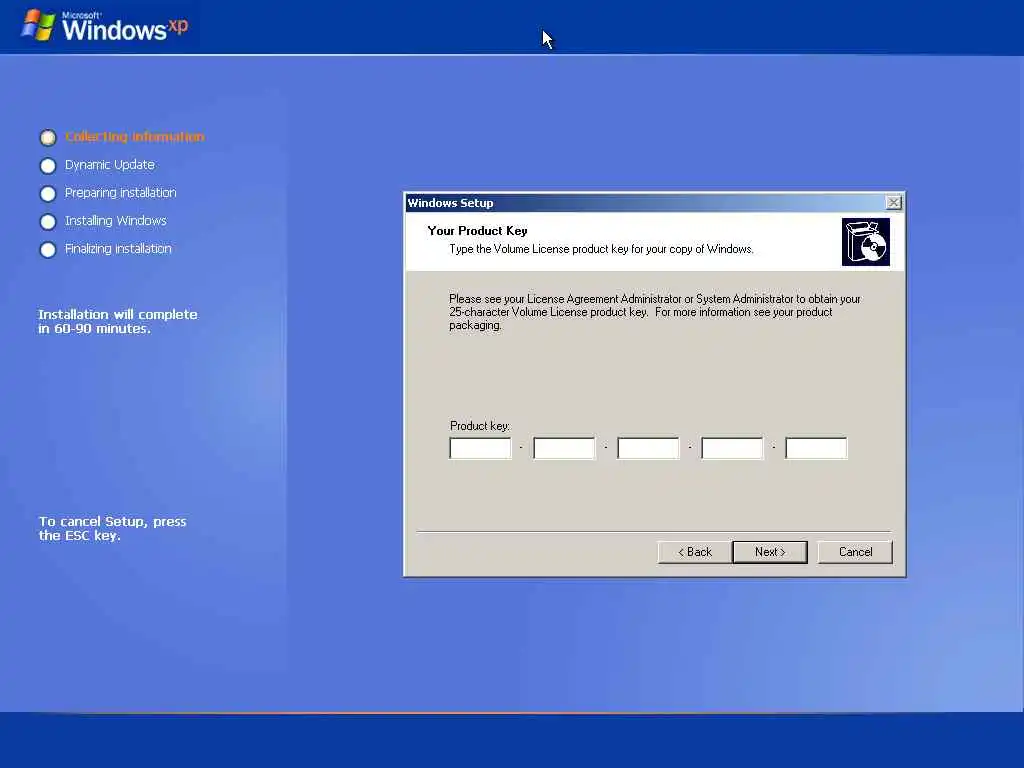Focus the fourth product key field

[x=732, y=448]
